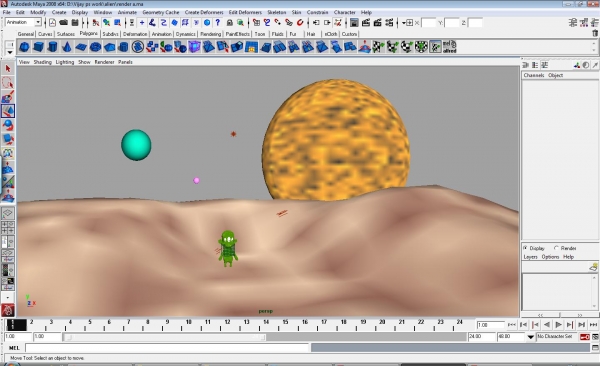Click the Sculpt Geometry shelf icon with red arrow
The image size is (600, 366).
[364, 47]
